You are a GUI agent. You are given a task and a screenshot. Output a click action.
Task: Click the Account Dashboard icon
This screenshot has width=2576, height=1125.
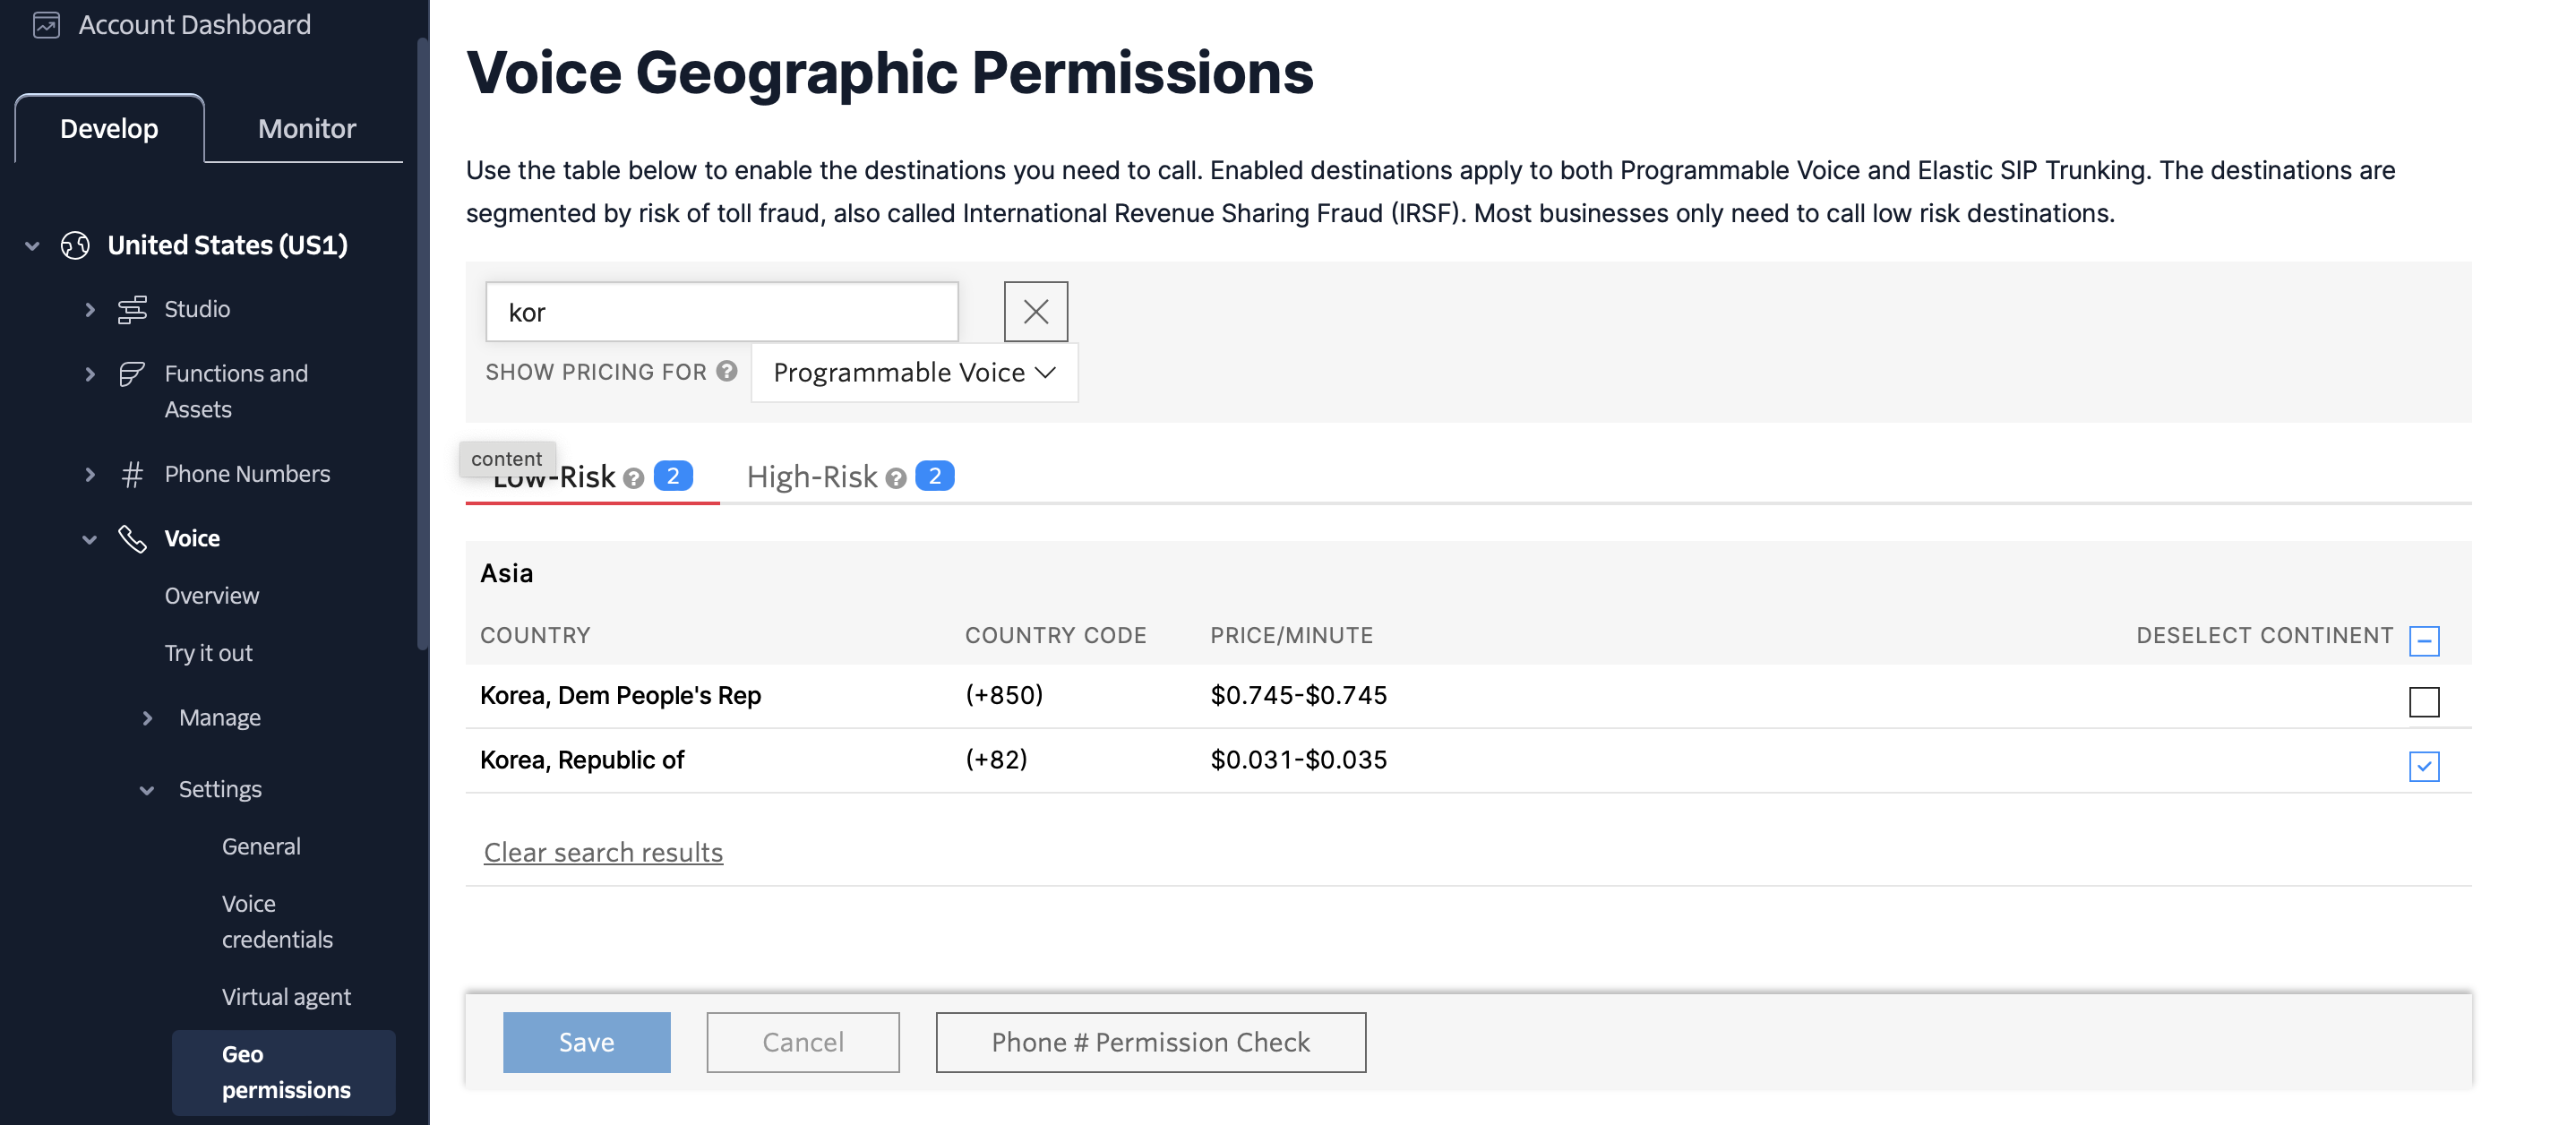pyautogui.click(x=46, y=24)
